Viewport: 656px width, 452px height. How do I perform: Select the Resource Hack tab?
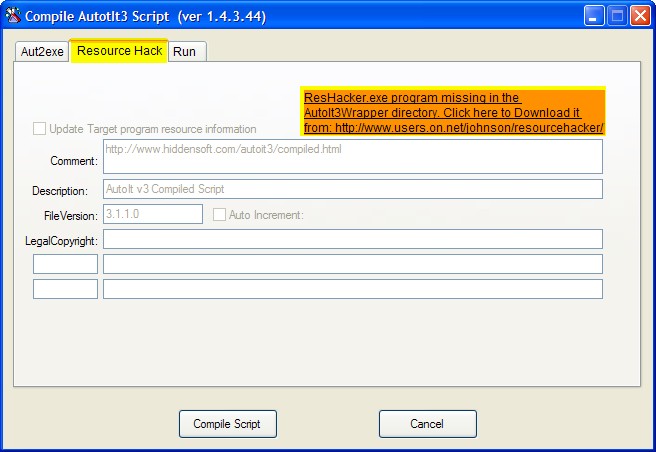coord(119,51)
